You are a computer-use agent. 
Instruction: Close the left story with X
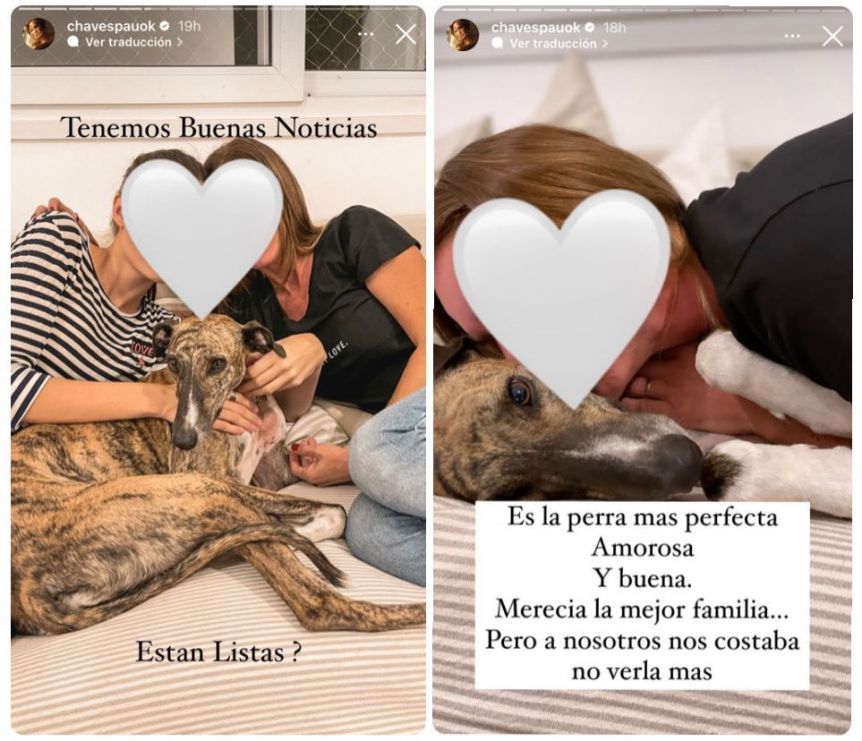coord(406,35)
